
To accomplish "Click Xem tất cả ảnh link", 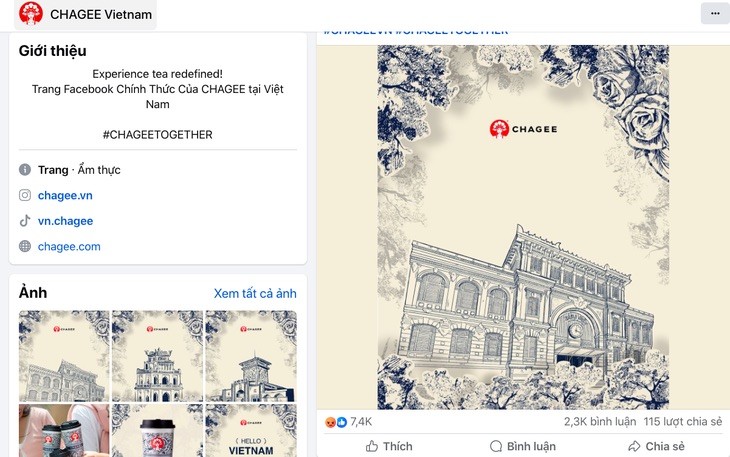I will click(255, 293).
